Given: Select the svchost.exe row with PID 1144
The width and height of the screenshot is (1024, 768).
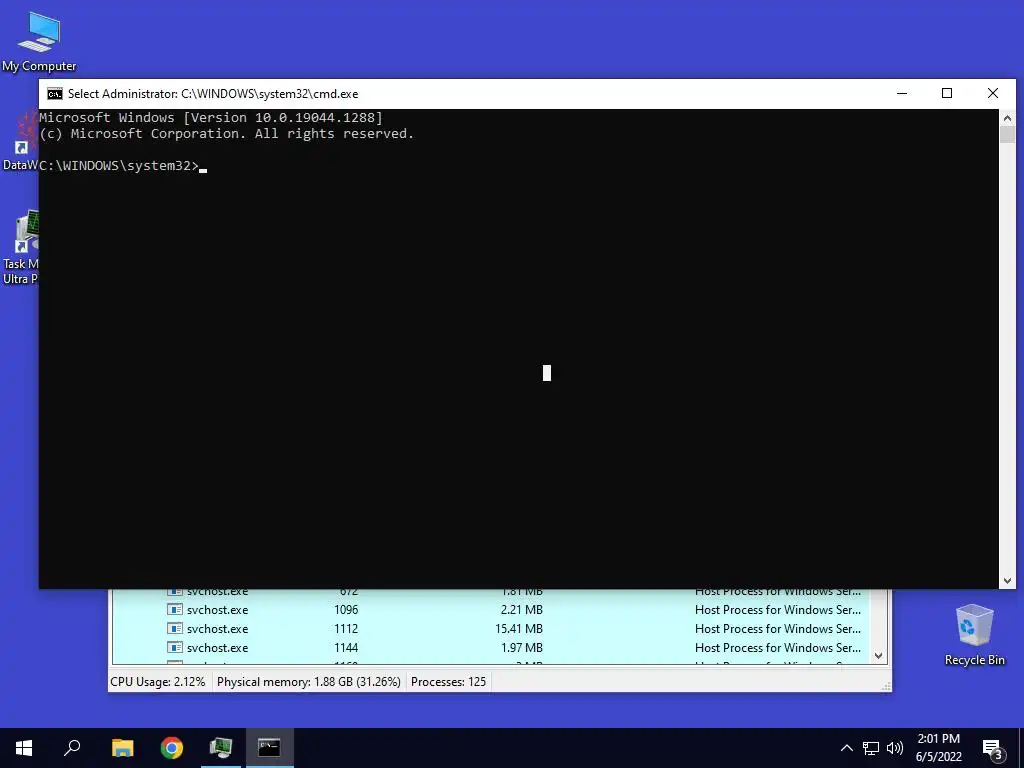Looking at the screenshot, I should pos(490,648).
